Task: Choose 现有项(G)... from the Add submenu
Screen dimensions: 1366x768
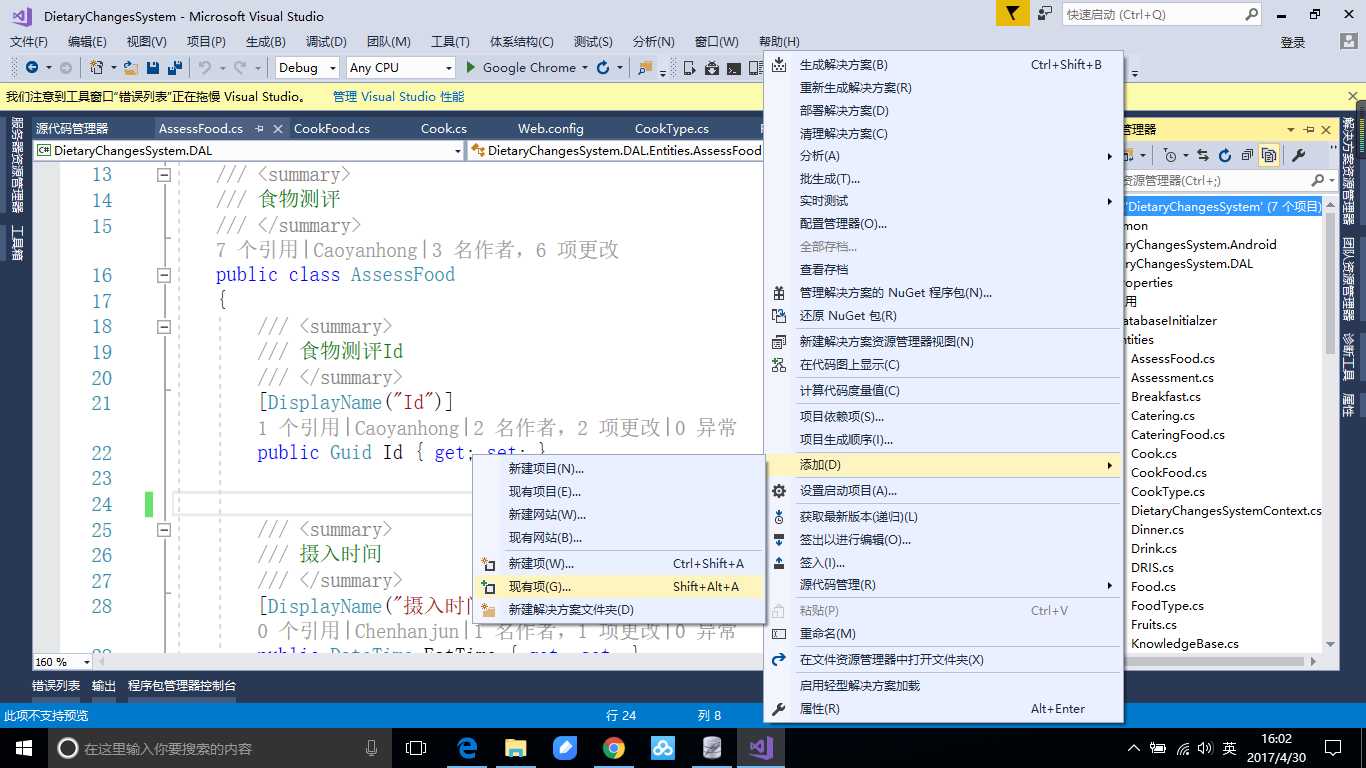Action: [x=618, y=587]
